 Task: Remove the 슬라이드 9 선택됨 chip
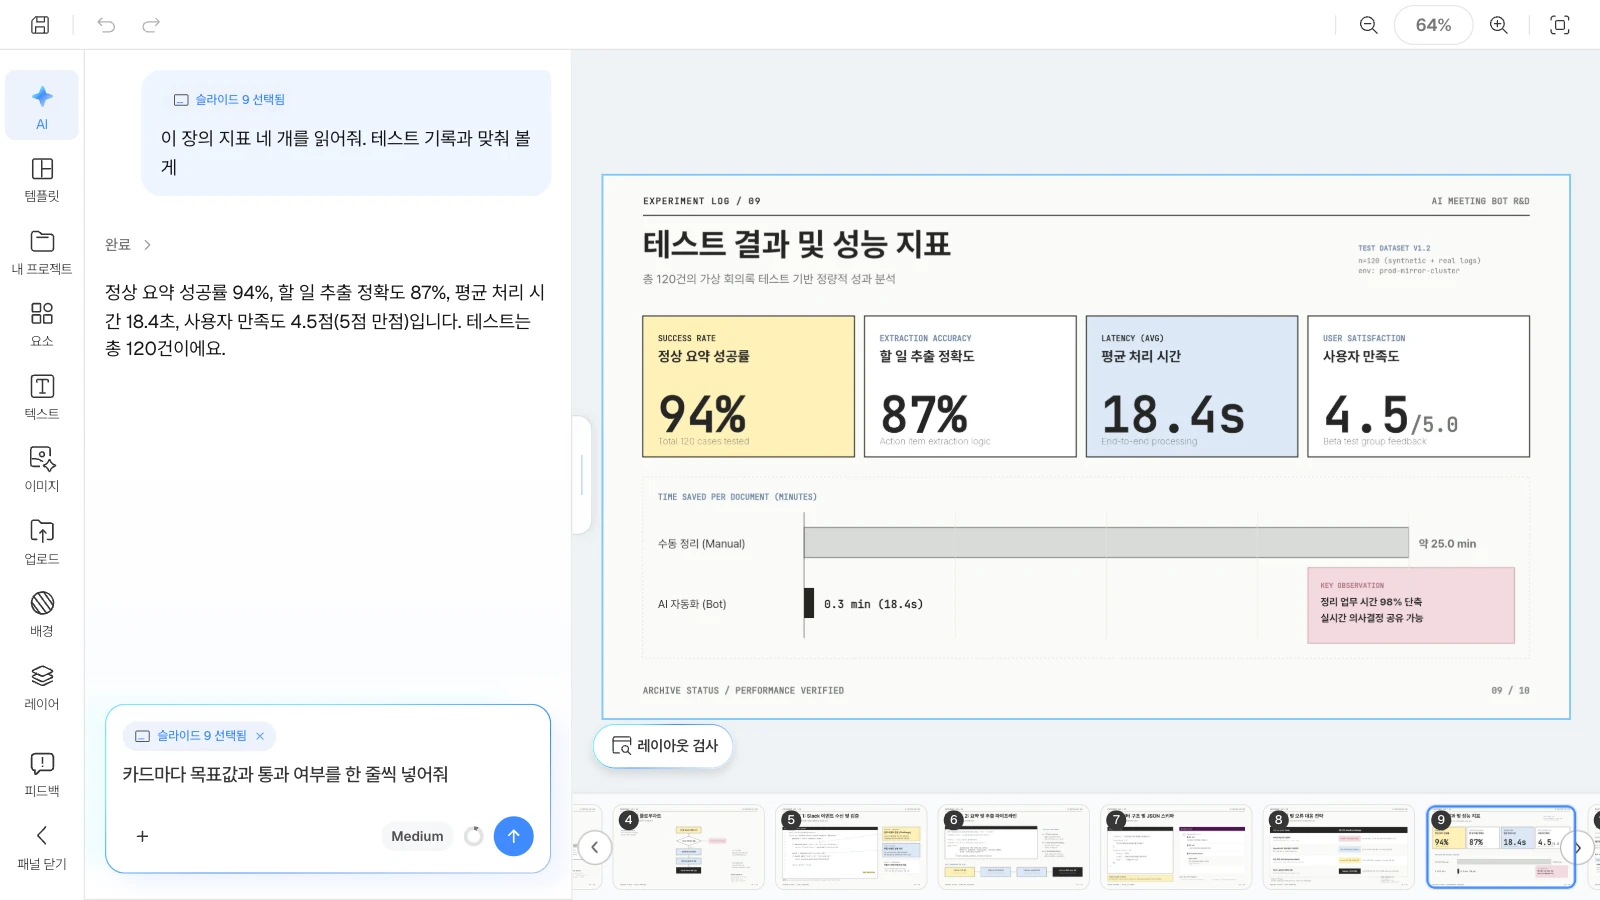click(x=260, y=736)
